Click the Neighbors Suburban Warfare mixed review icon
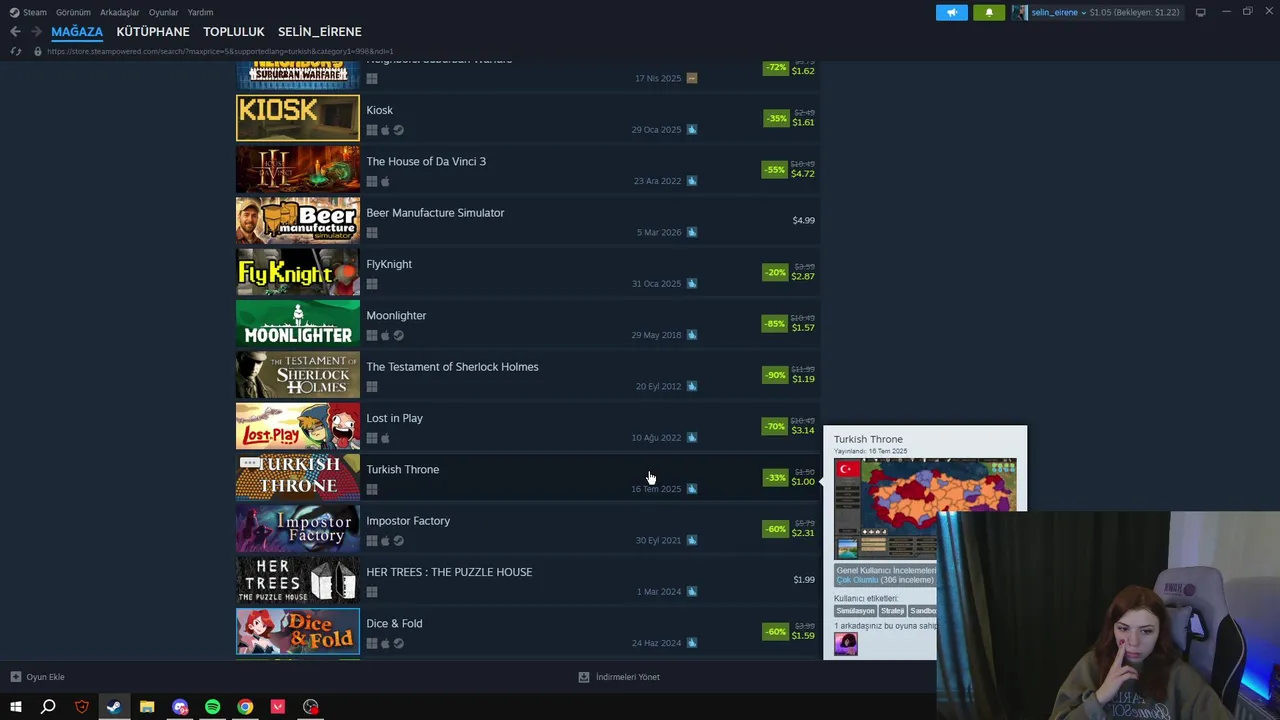1280x720 pixels. coord(692,78)
